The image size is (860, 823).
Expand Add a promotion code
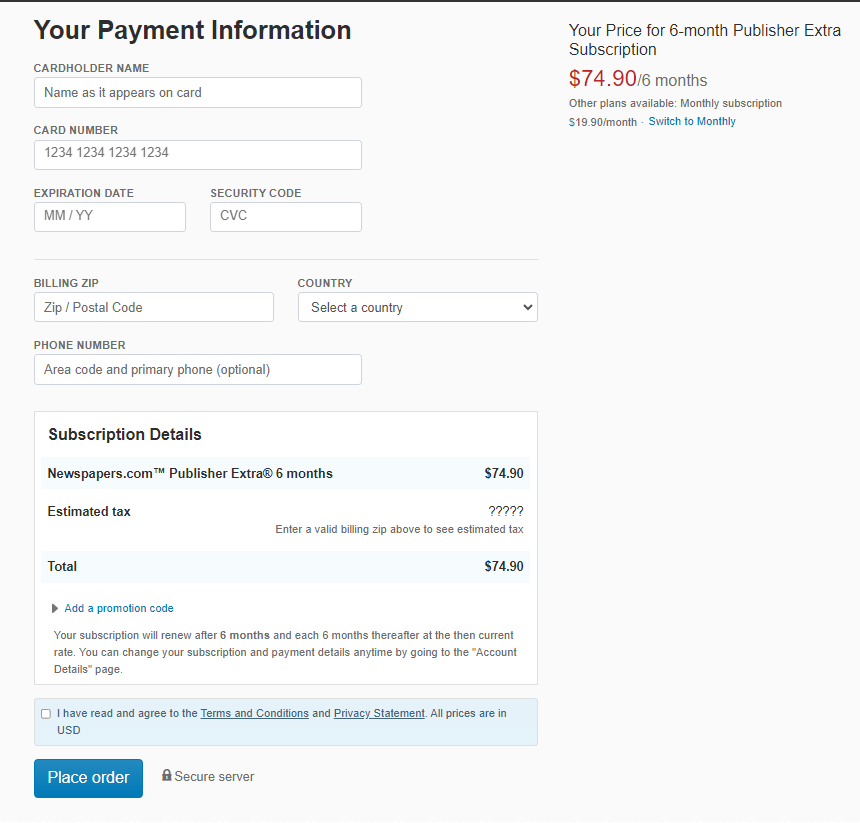[x=119, y=609]
